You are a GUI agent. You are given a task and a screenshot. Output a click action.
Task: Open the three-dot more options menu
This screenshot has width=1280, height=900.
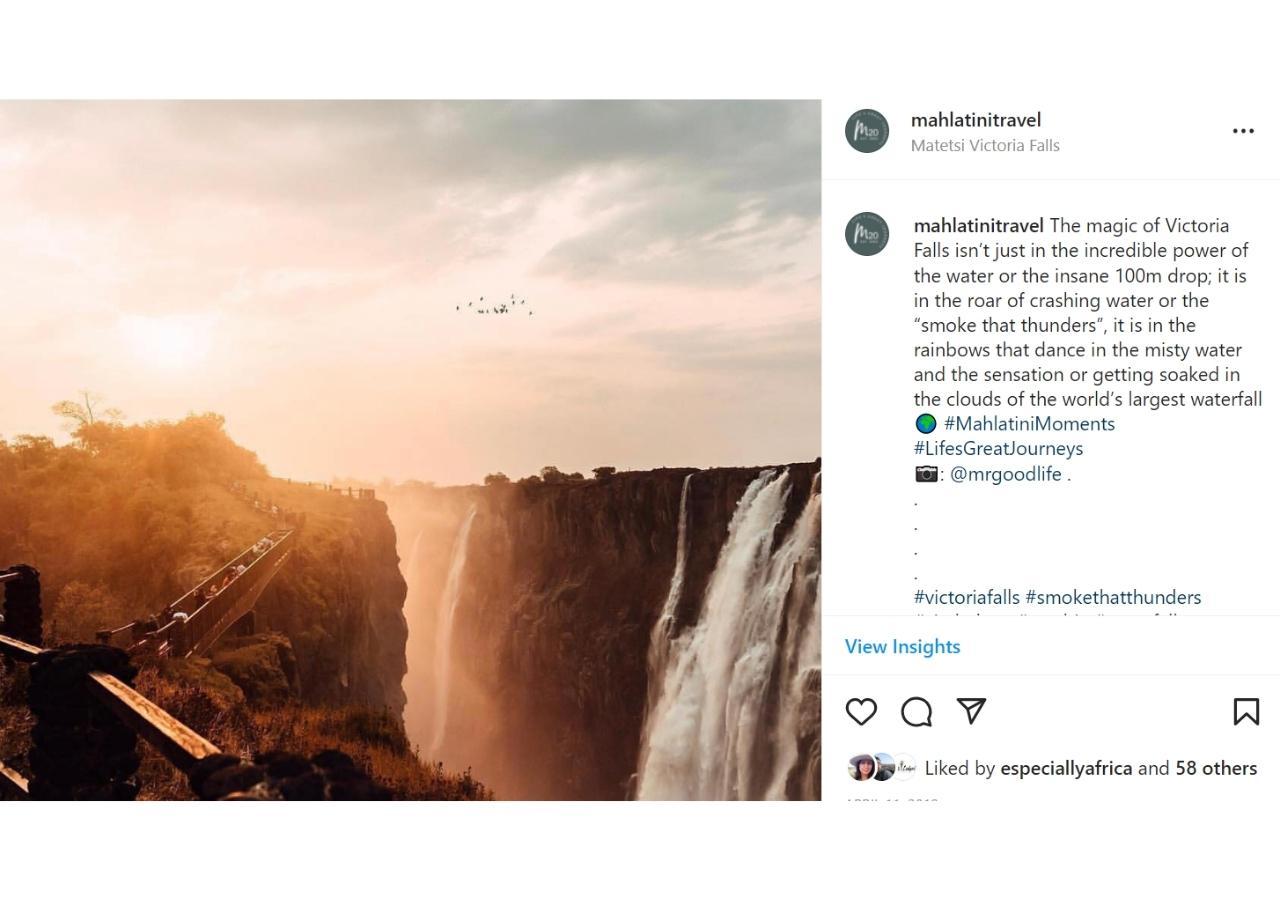(1243, 131)
